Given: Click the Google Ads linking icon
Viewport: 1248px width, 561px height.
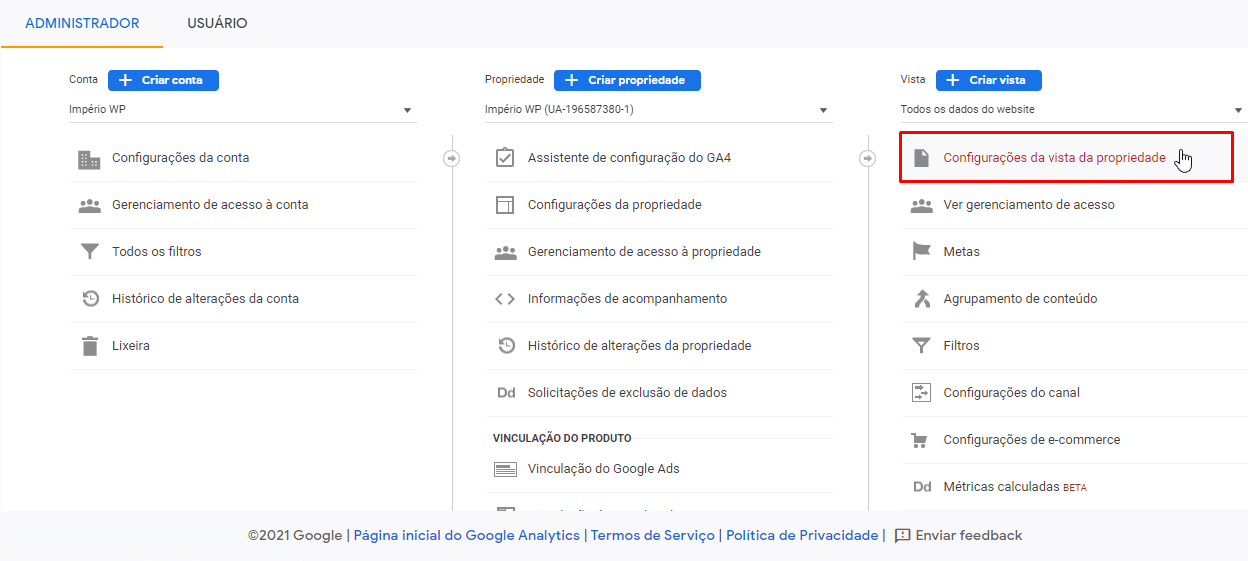Looking at the screenshot, I should 505,469.
